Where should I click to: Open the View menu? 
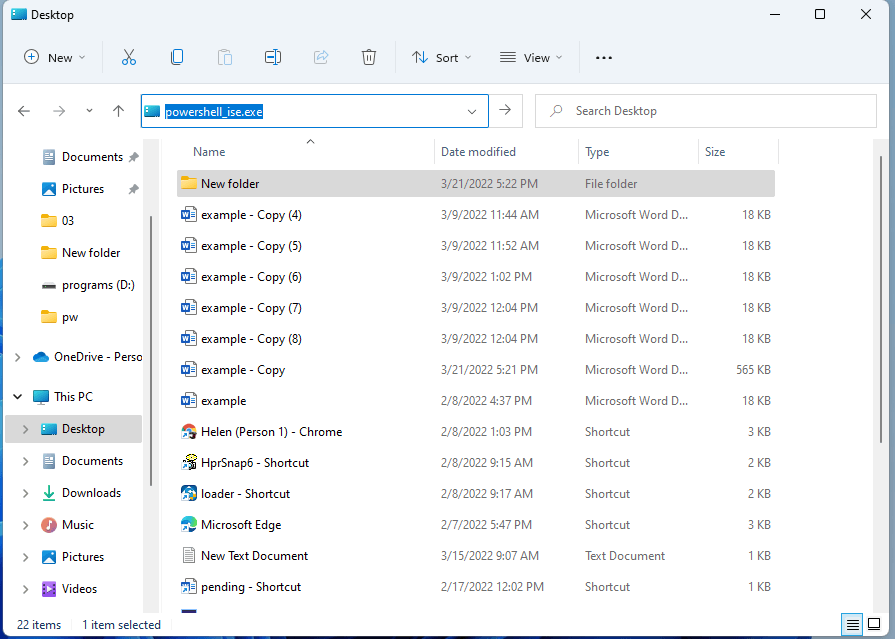pos(530,57)
